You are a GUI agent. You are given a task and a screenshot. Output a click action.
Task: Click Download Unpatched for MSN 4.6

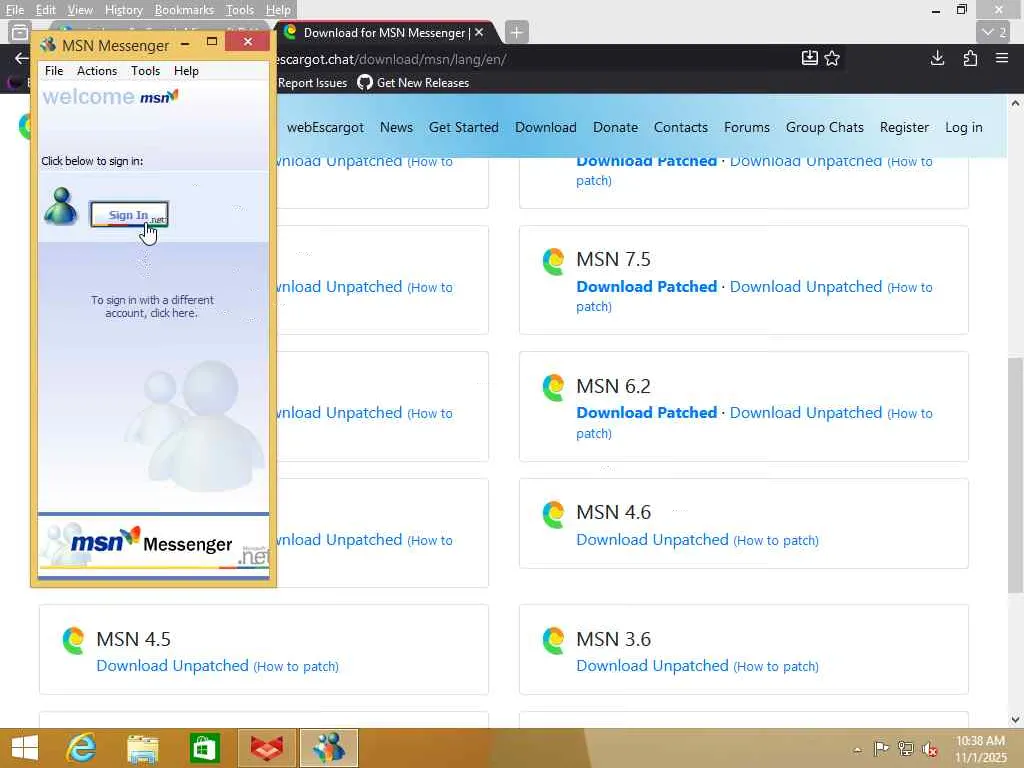(652, 539)
